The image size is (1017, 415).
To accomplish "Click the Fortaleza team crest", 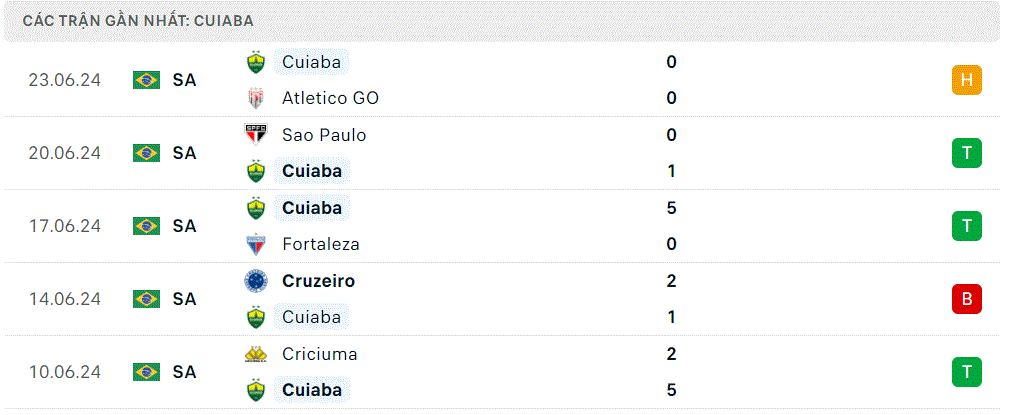I will [256, 244].
